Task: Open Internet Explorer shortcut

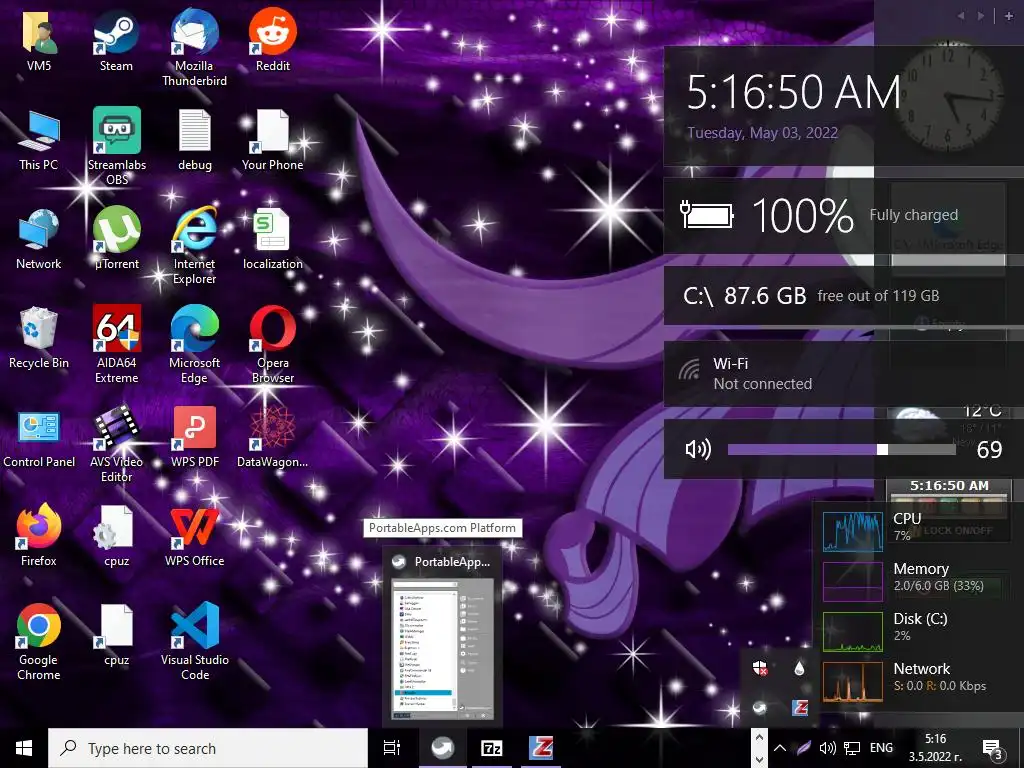Action: (194, 246)
